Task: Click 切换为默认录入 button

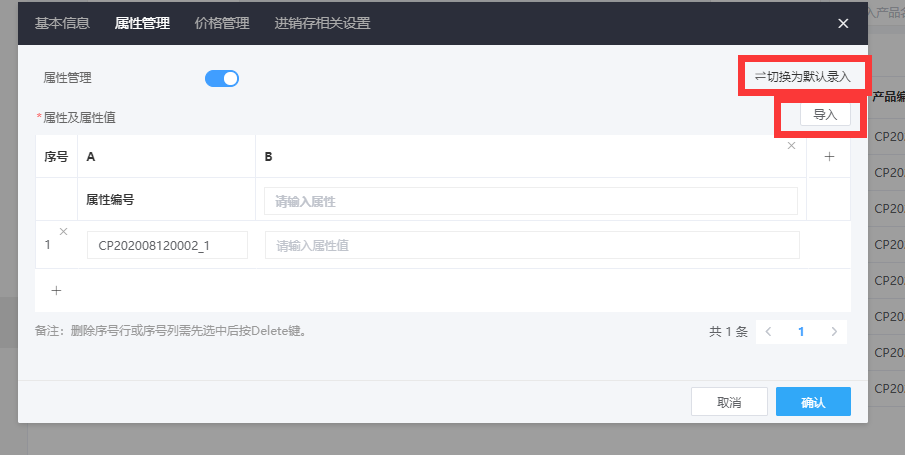Action: pos(802,77)
